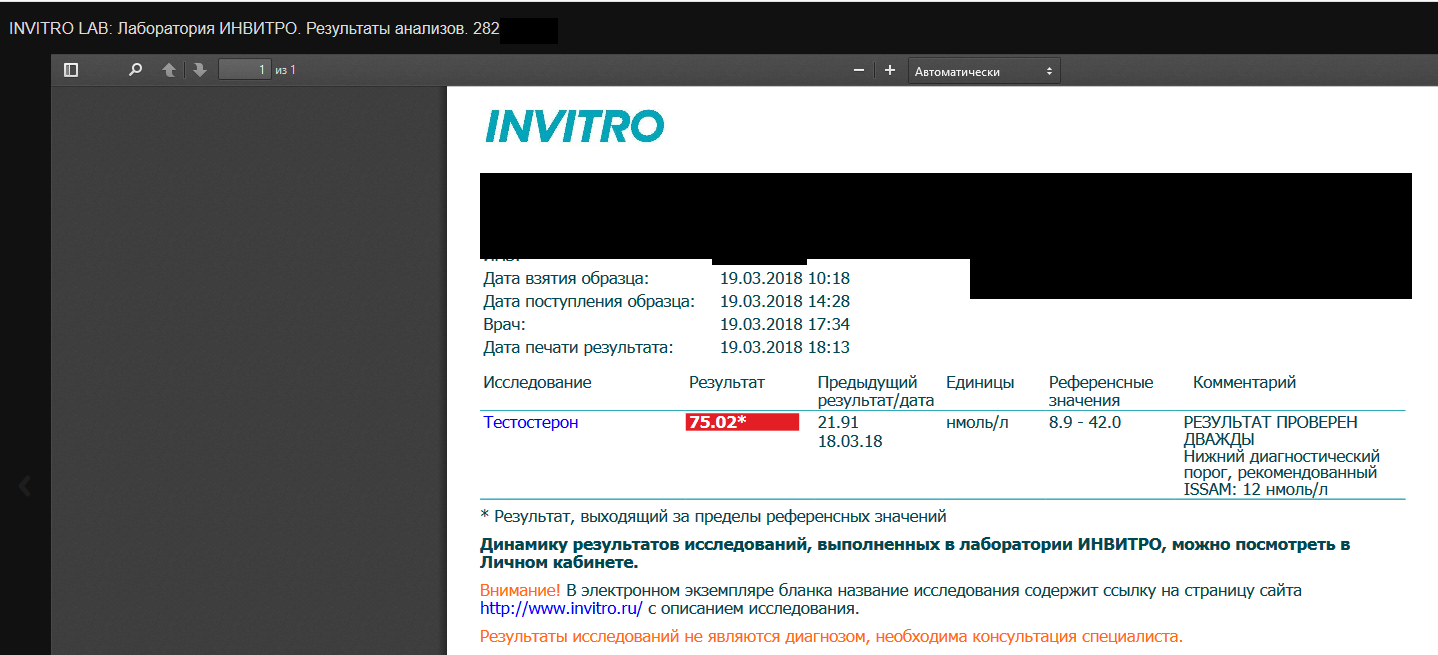Click the Дата взятия образца timestamp
The height and width of the screenshot is (655, 1438).
click(x=784, y=279)
